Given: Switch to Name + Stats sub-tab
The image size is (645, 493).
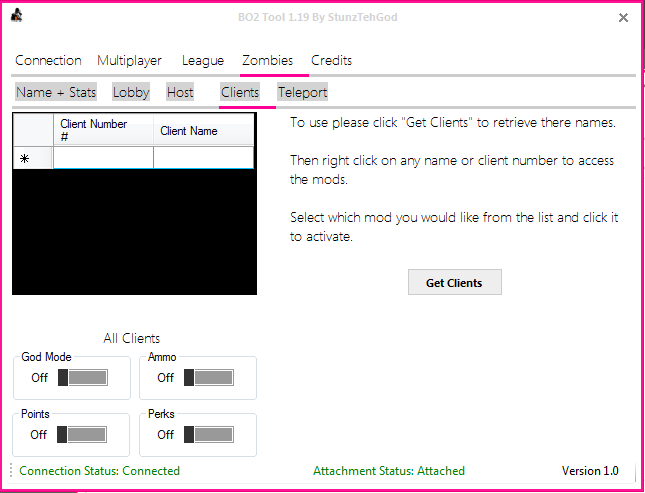Looking at the screenshot, I should click(x=56, y=93).
